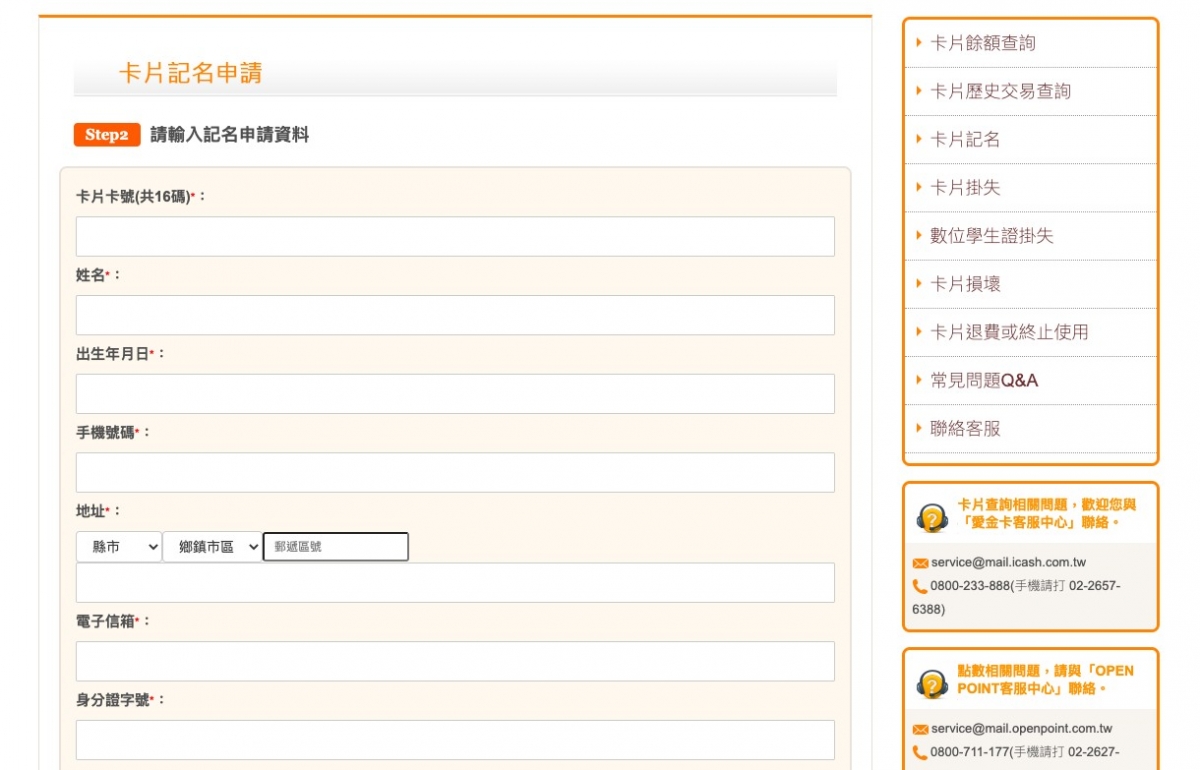This screenshot has height=770, width=1200.
Task: Focus the 電子信箱 input field
Action: (455, 661)
